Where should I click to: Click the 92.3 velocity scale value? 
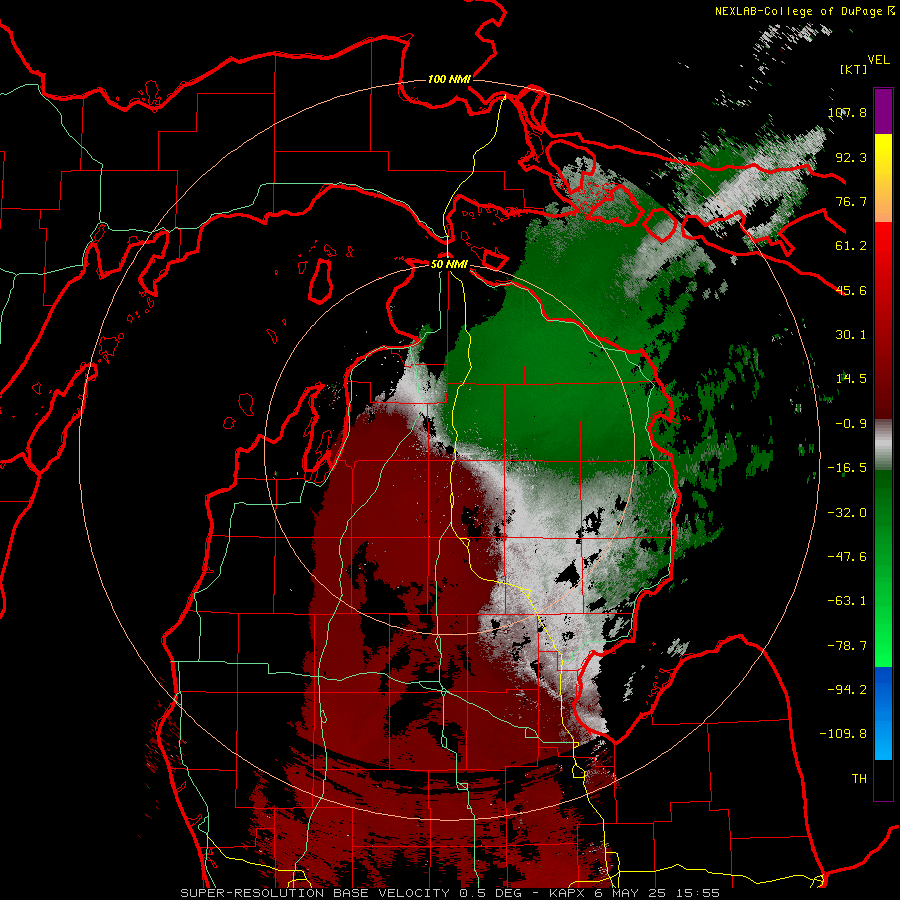(851, 157)
